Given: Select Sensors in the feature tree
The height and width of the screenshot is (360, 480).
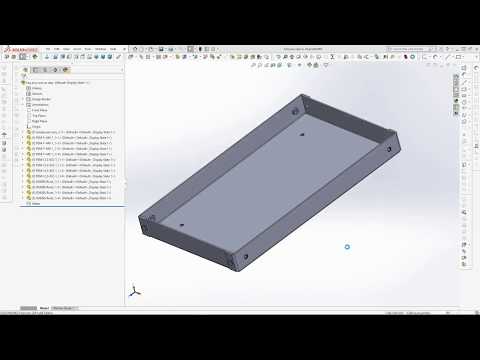Looking at the screenshot, I should tap(34, 94).
